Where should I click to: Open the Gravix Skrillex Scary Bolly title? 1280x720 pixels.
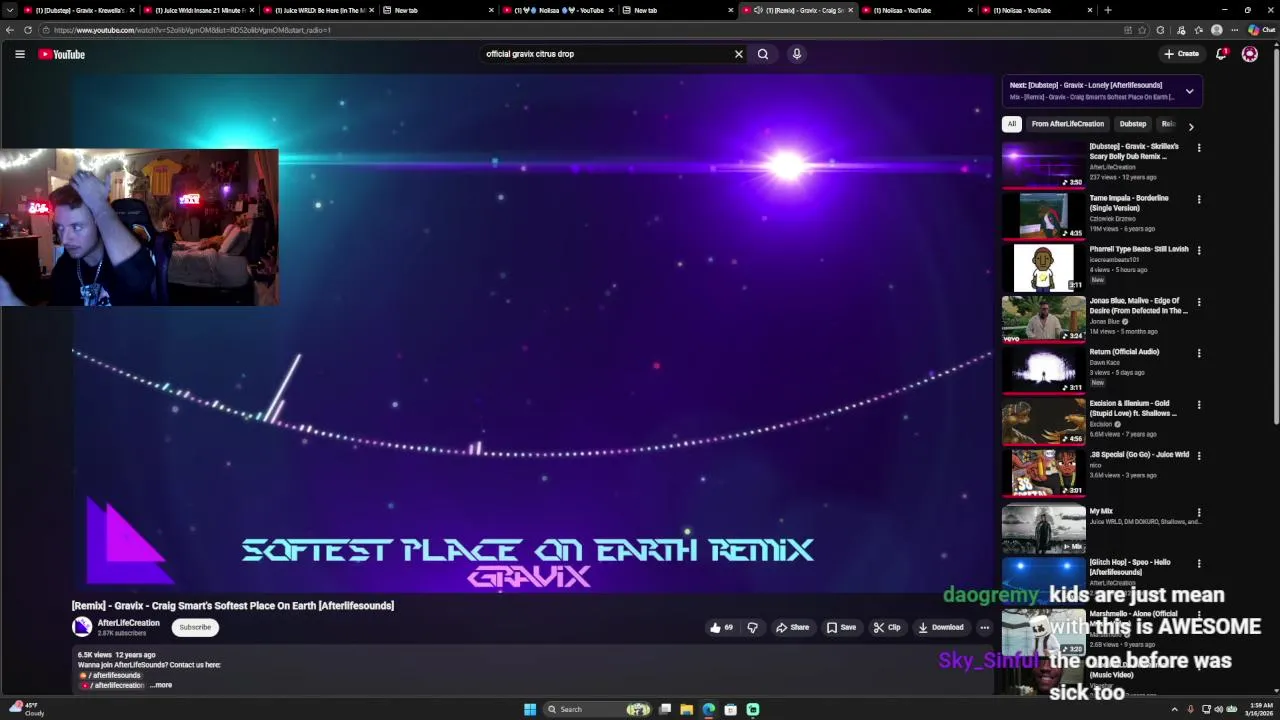coord(1135,151)
